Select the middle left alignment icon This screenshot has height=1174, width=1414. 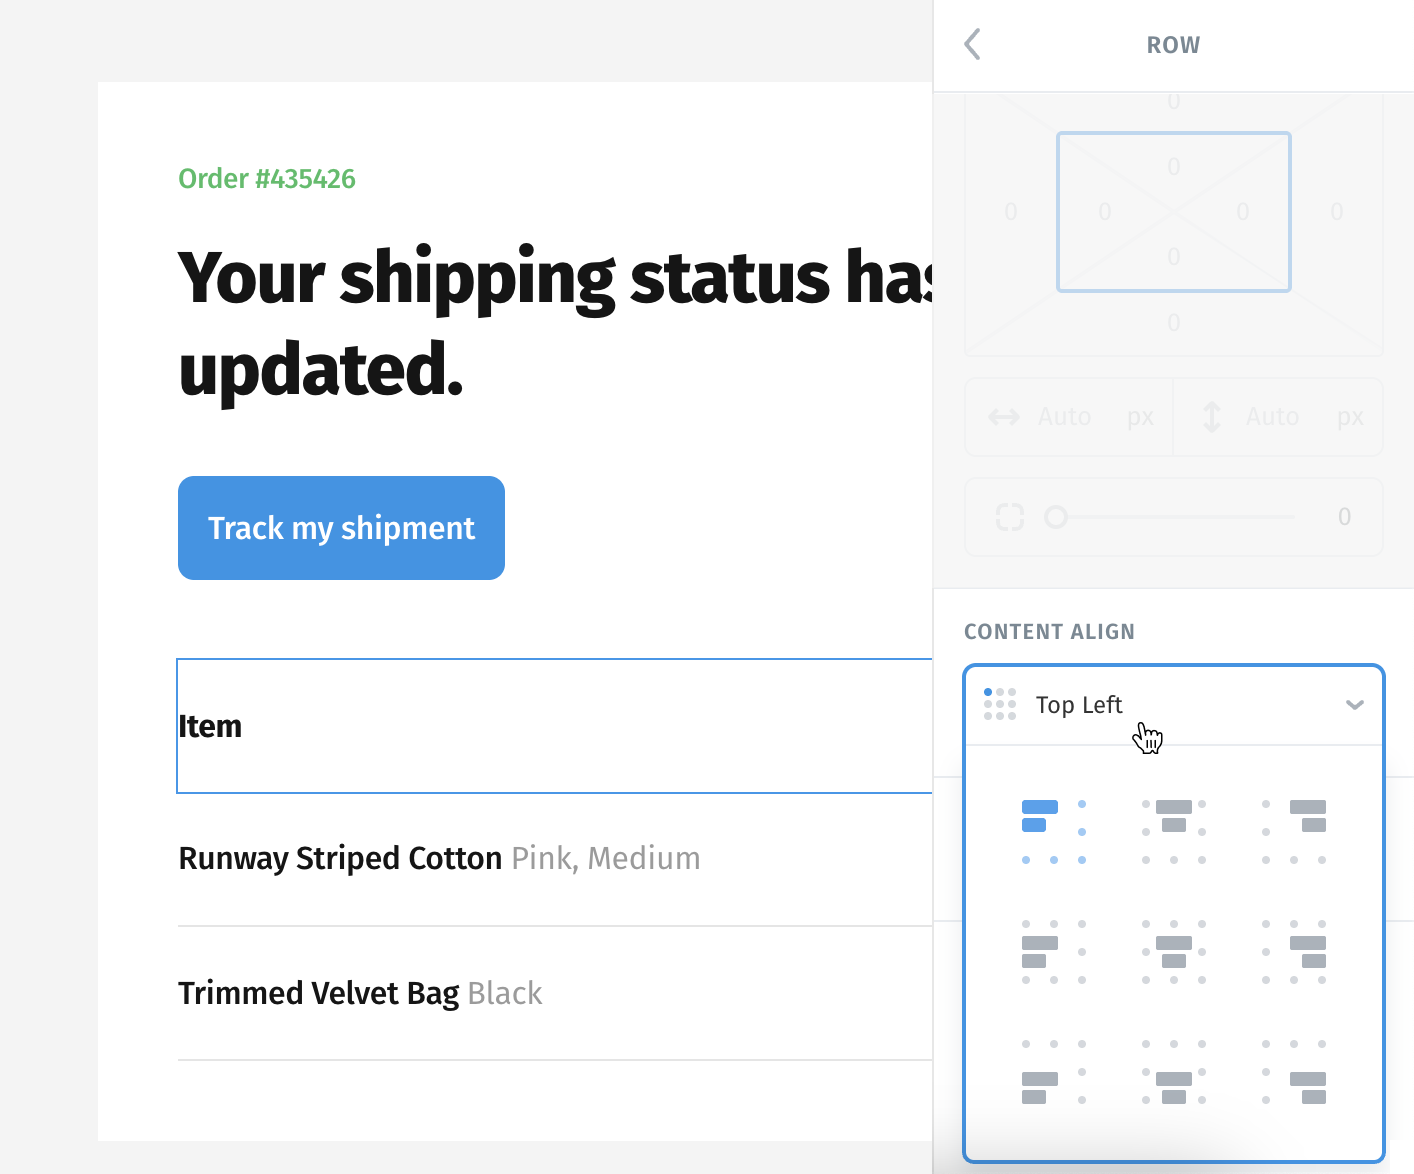(1054, 951)
